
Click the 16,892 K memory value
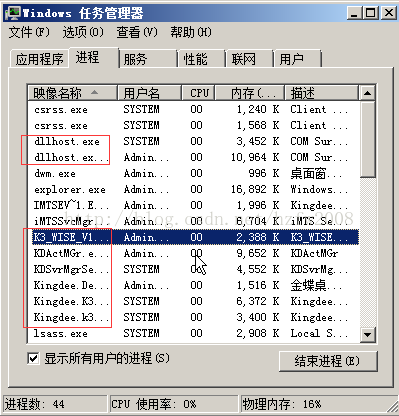[x=255, y=189]
